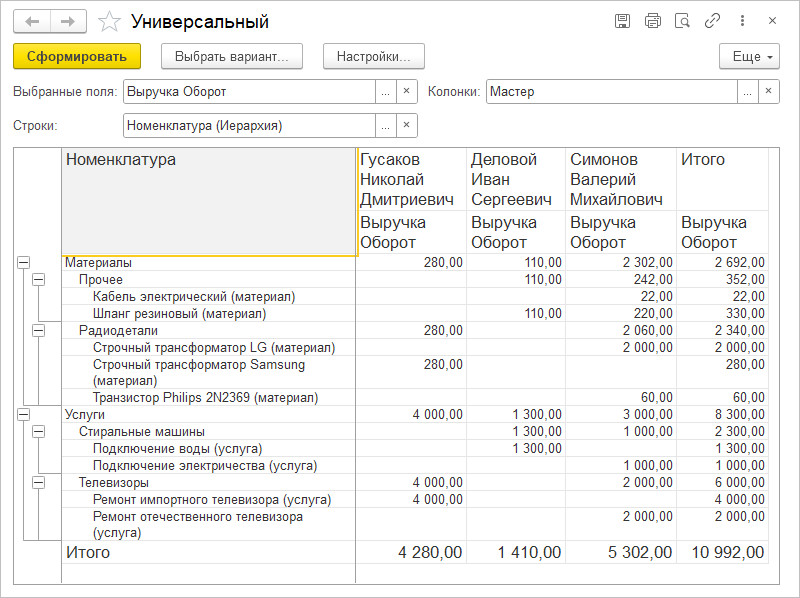The height and width of the screenshot is (598, 800).
Task: Collapse the Услуги group
Action: 23,414
